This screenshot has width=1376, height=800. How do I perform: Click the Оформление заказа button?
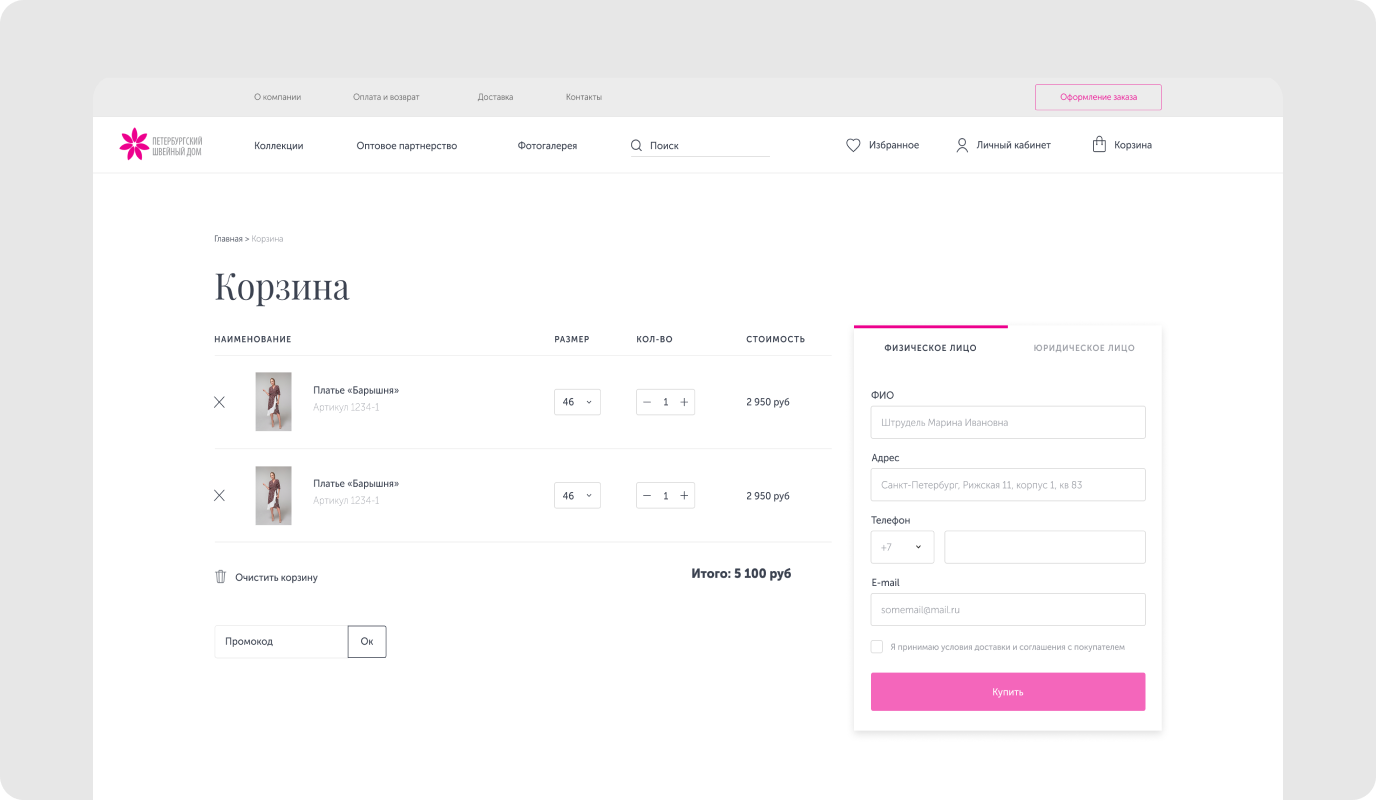[x=1098, y=97]
